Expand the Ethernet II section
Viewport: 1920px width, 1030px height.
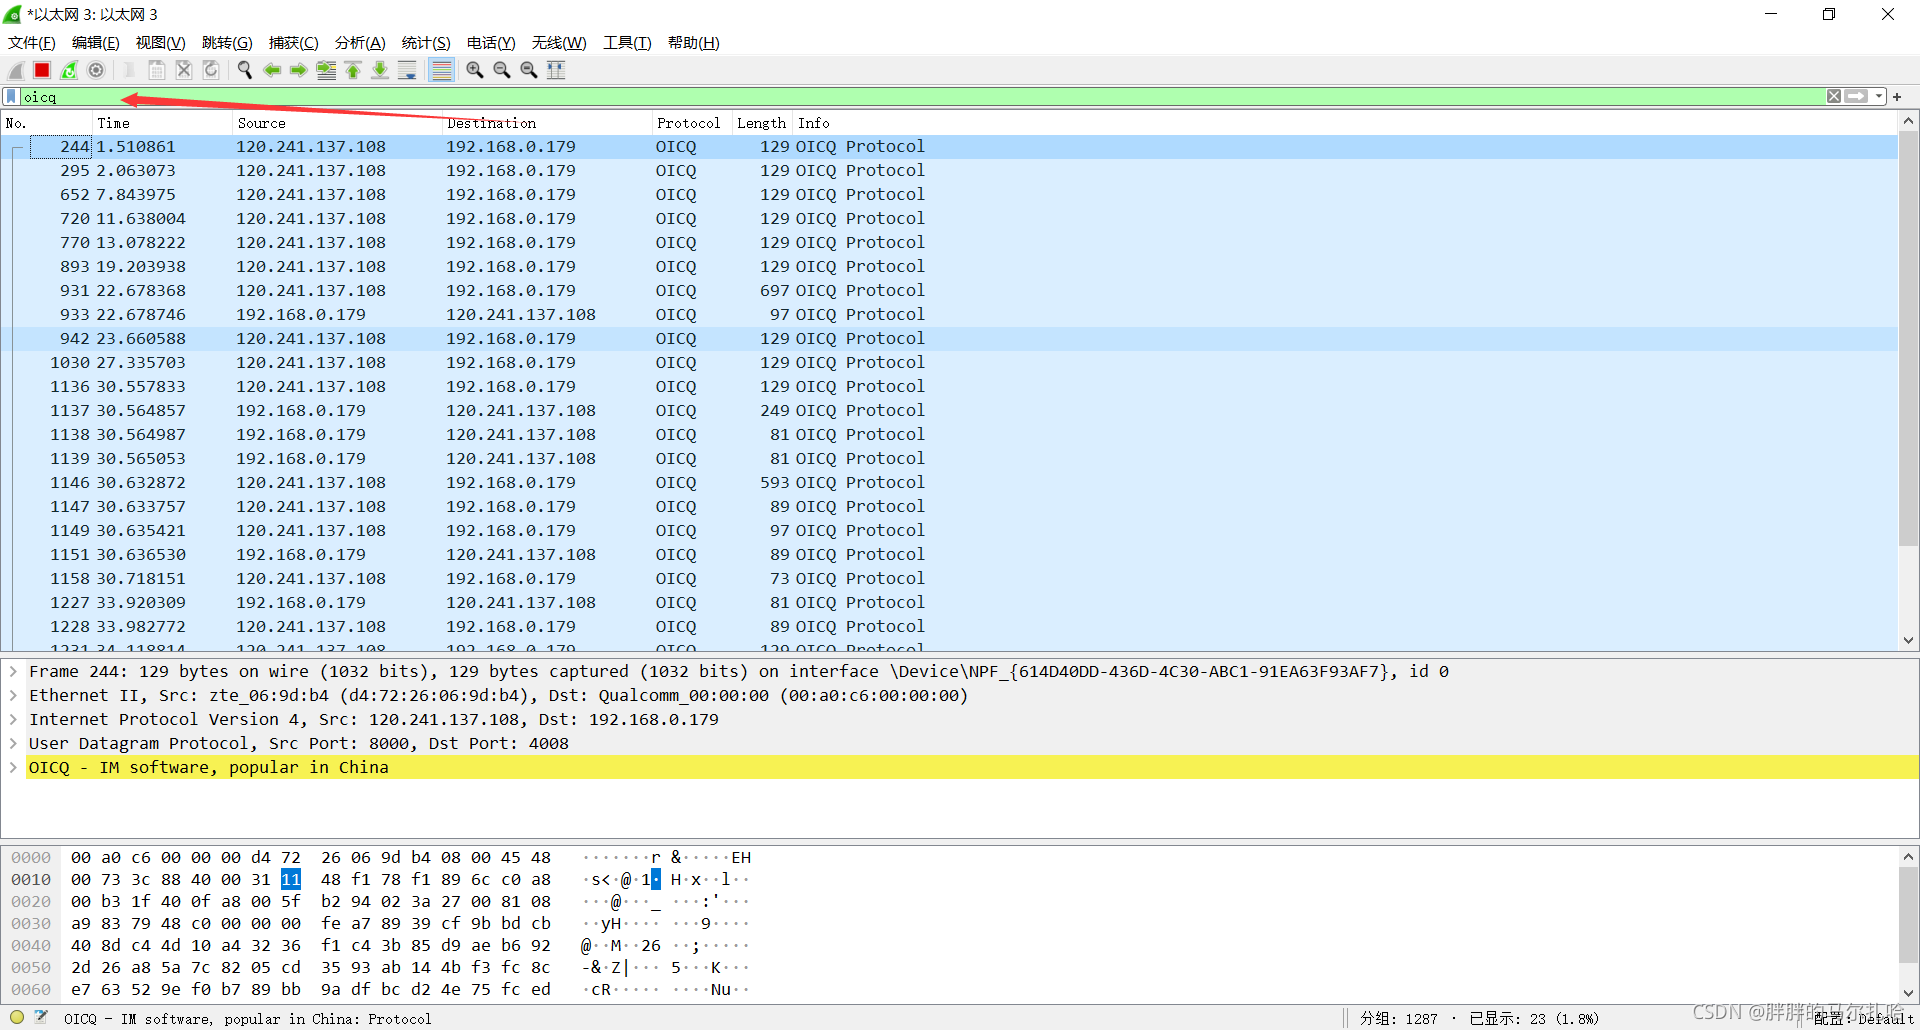13,696
